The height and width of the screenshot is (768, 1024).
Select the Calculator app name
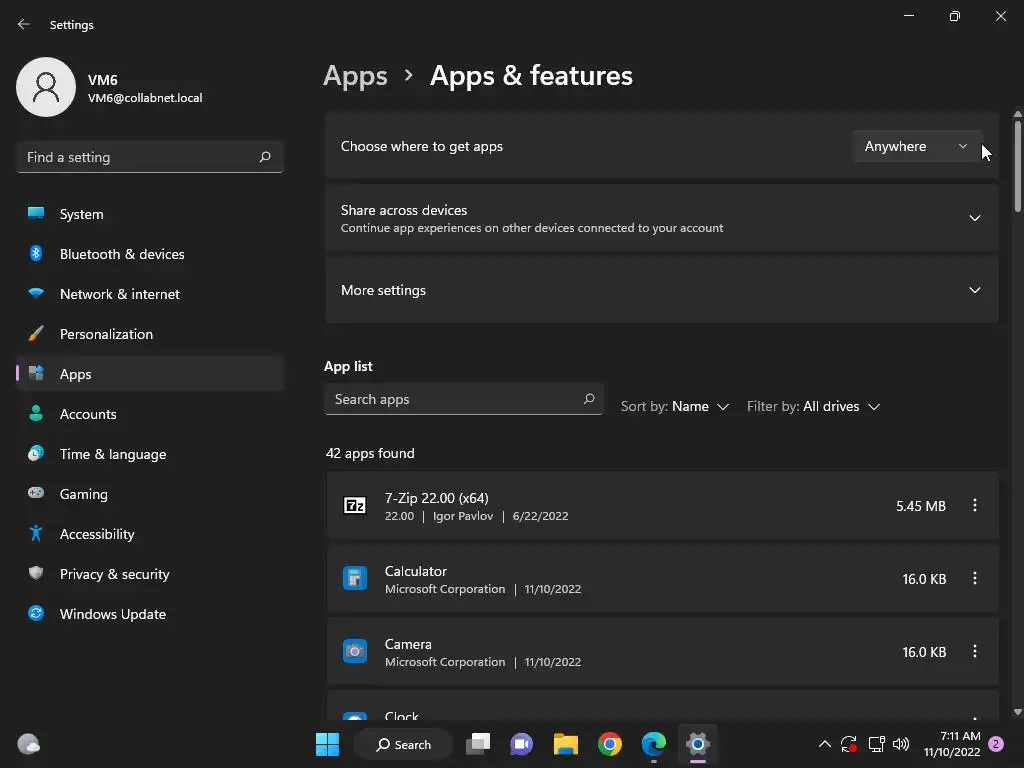coord(416,571)
